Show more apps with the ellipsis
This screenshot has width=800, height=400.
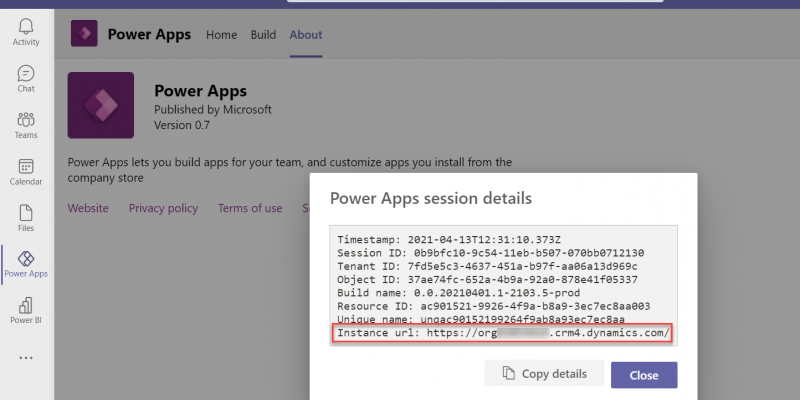(x=26, y=358)
